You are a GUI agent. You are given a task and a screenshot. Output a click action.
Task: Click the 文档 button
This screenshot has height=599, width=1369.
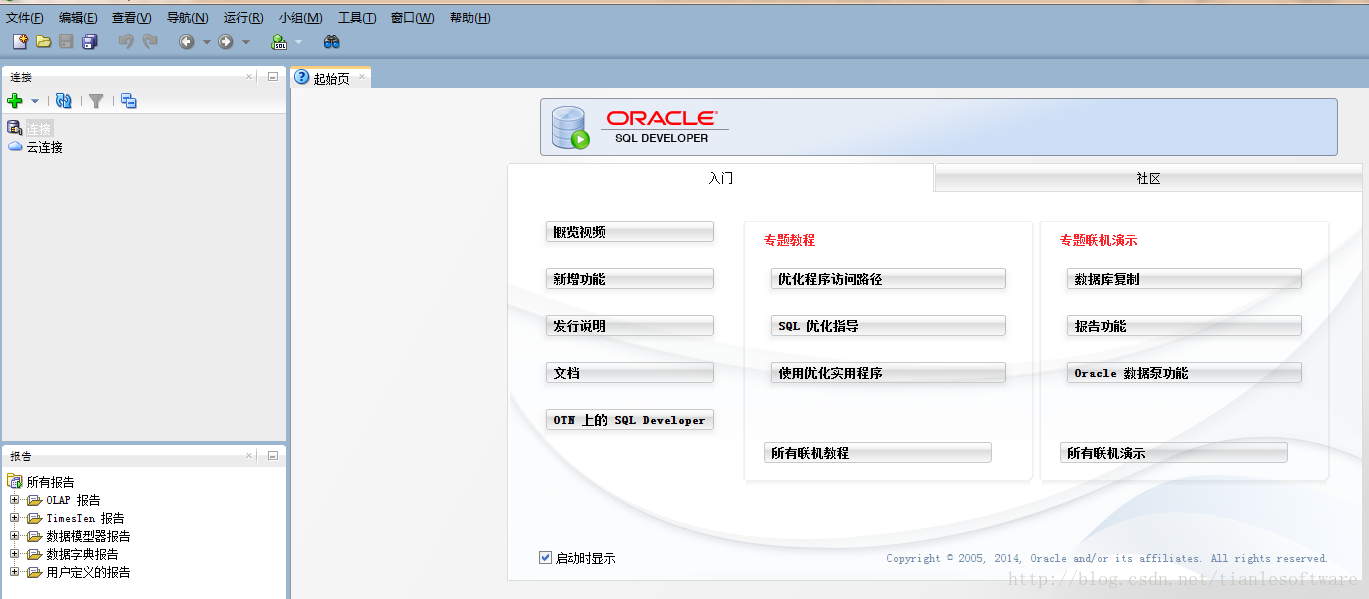pyautogui.click(x=630, y=373)
